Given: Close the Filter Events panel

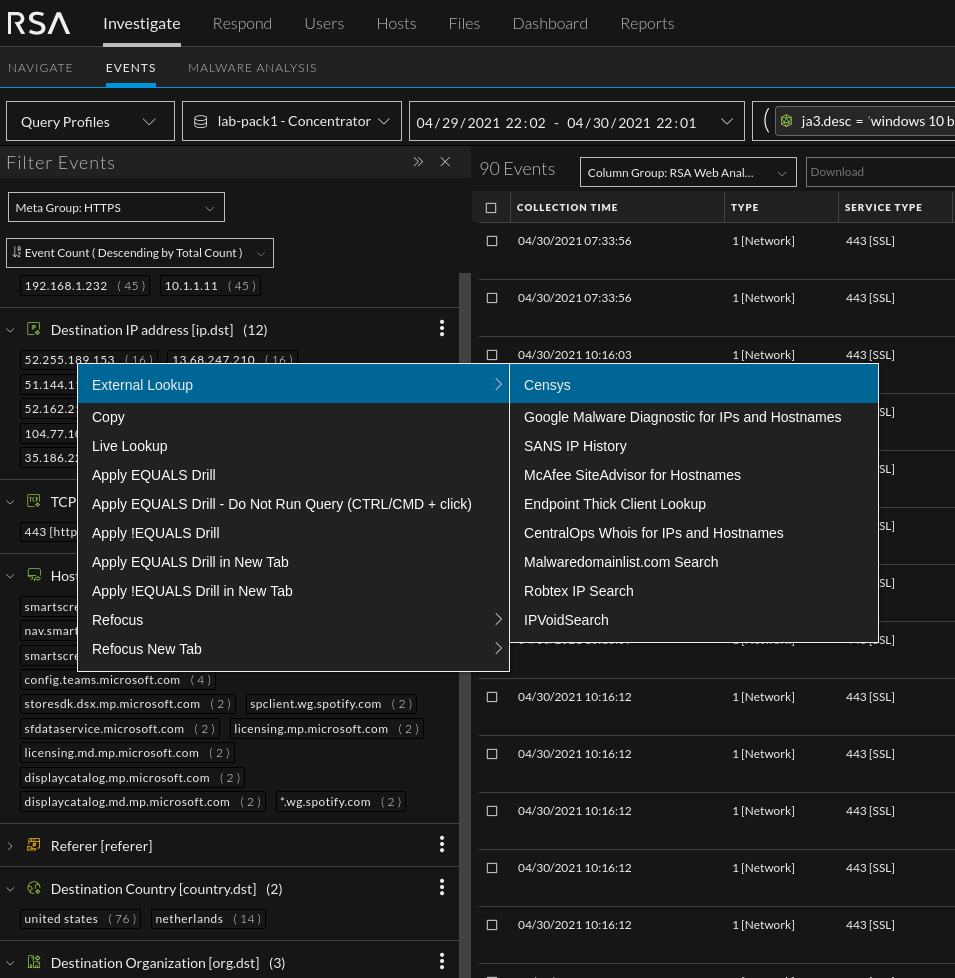Looking at the screenshot, I should (x=446, y=162).
